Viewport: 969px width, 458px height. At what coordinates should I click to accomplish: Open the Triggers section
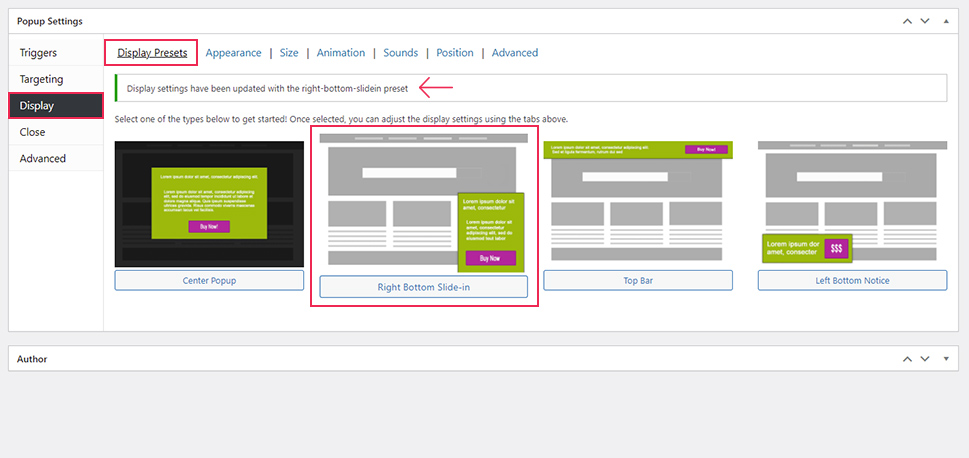click(38, 53)
